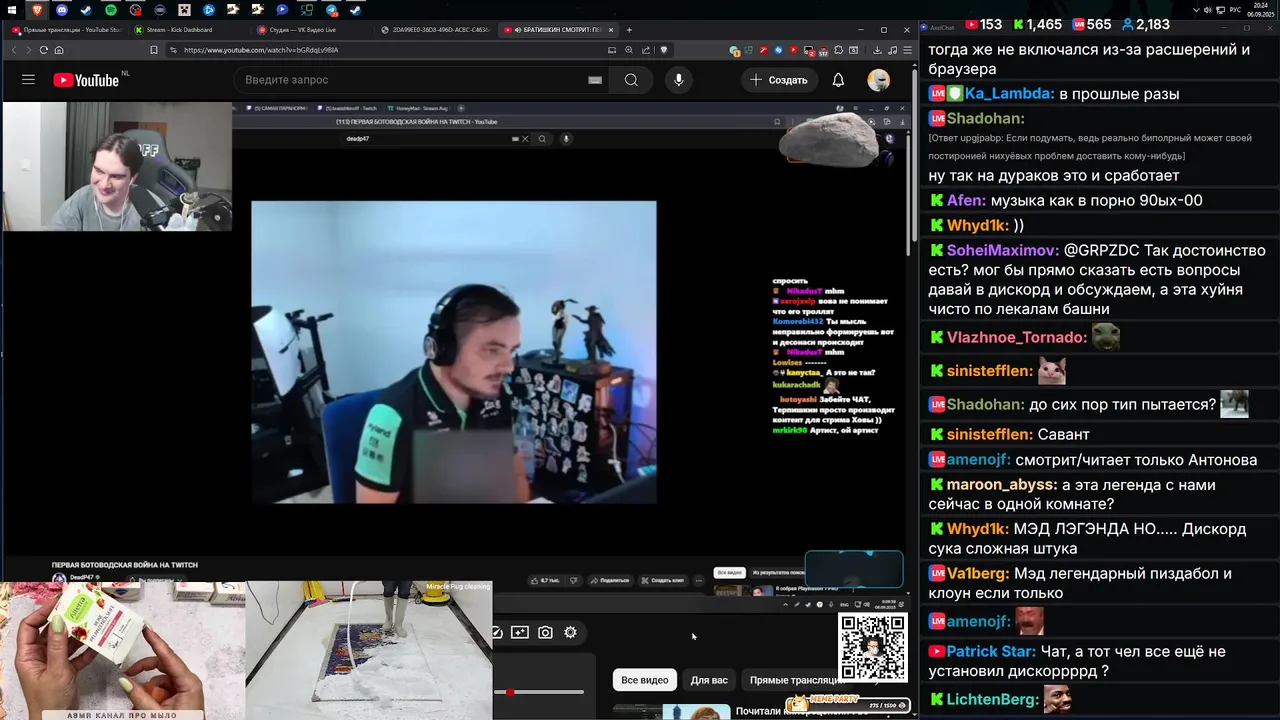Click 'Поделиться' share button

(611, 580)
